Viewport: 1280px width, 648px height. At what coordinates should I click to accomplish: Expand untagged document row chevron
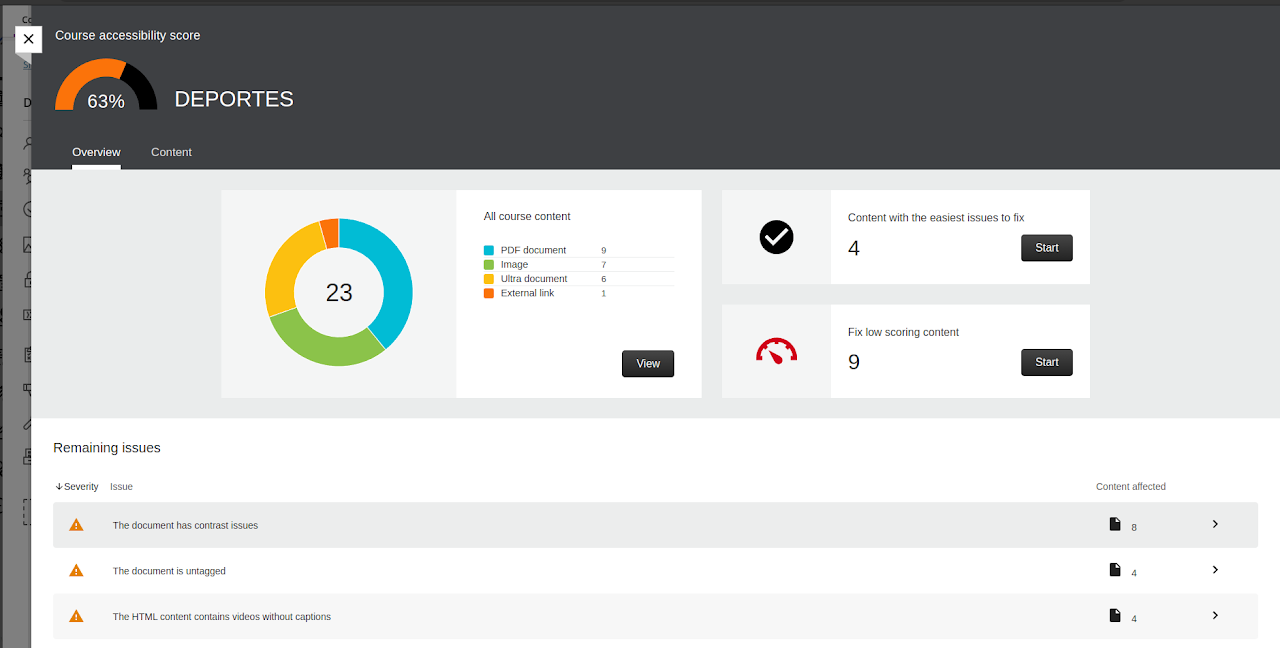pos(1215,570)
